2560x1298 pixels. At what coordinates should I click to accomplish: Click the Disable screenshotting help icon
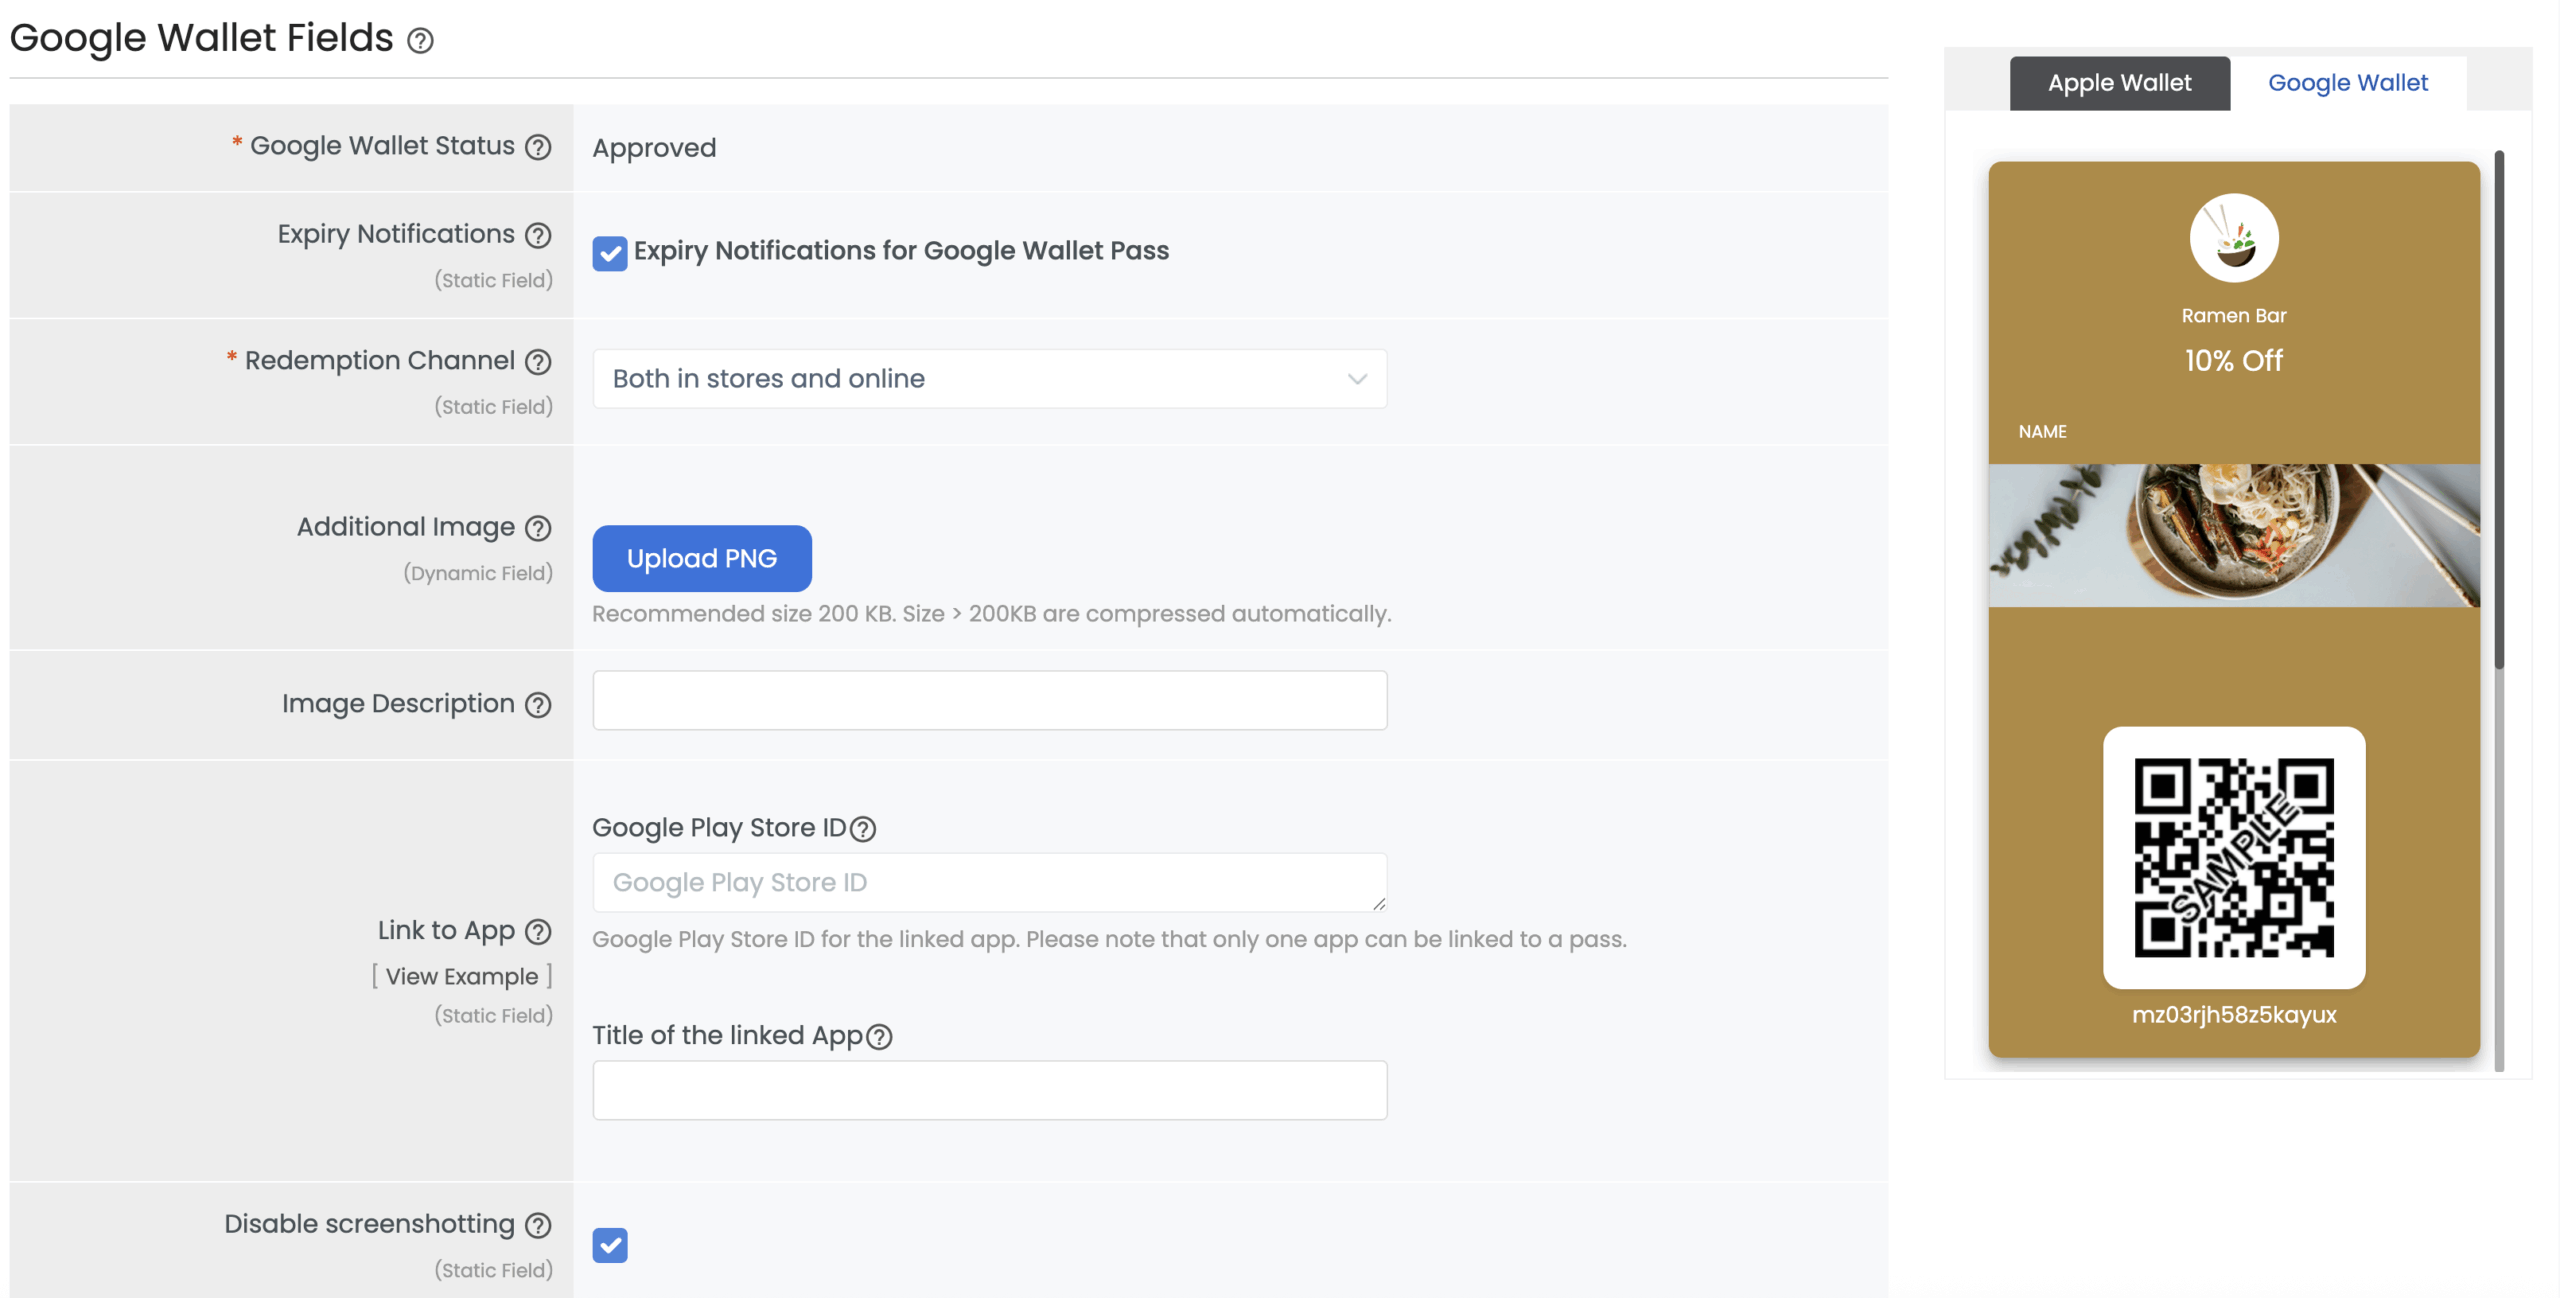pyautogui.click(x=538, y=1225)
